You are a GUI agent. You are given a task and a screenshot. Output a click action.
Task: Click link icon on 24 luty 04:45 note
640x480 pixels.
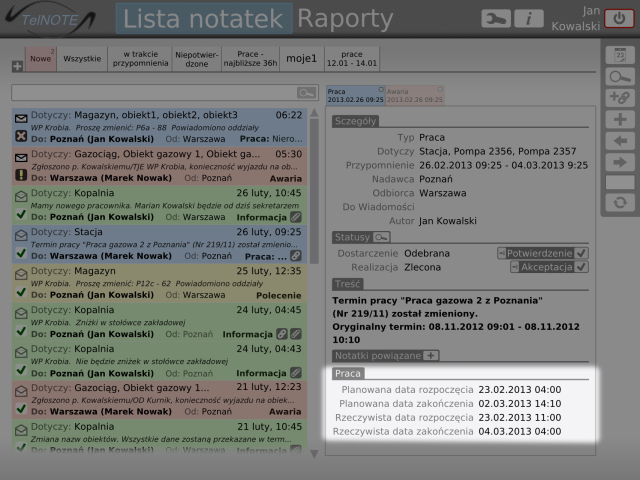(x=282, y=334)
